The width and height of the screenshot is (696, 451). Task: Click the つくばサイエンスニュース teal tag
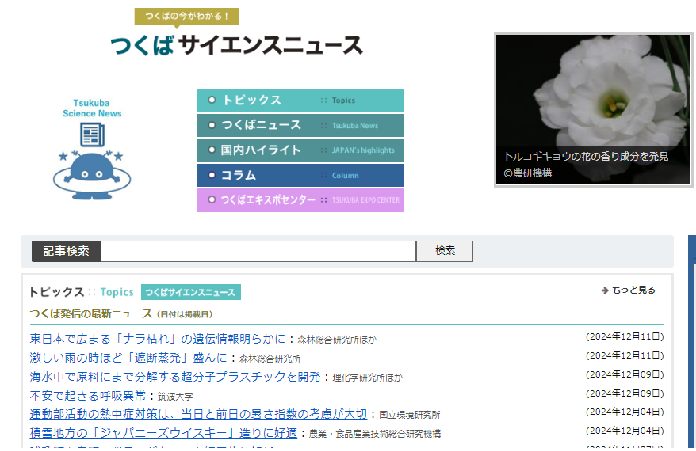(x=191, y=292)
